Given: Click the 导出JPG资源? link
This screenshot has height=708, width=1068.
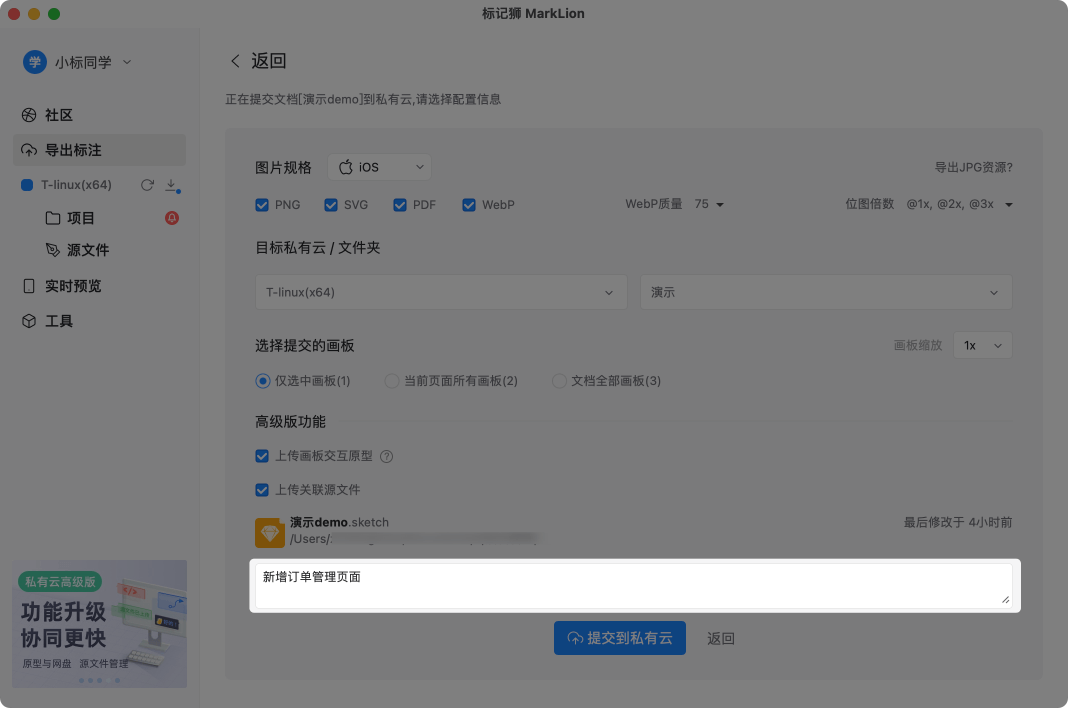Looking at the screenshot, I should click(x=973, y=168).
